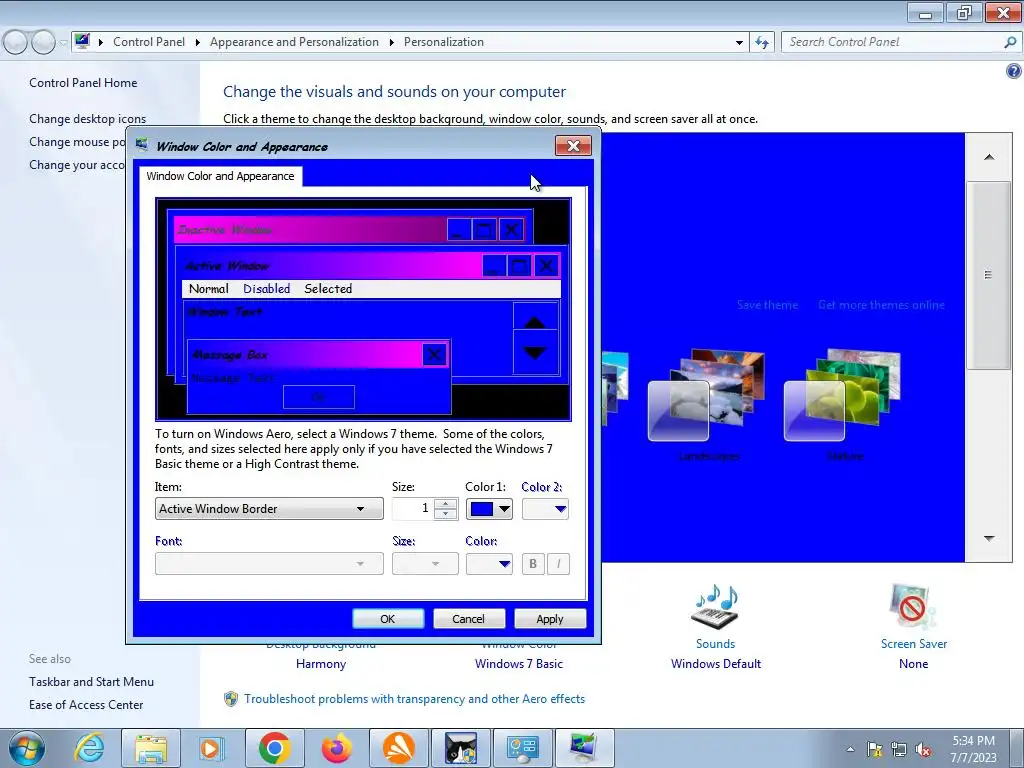1024x768 pixels.
Task: Click the Apply button
Action: click(x=550, y=618)
